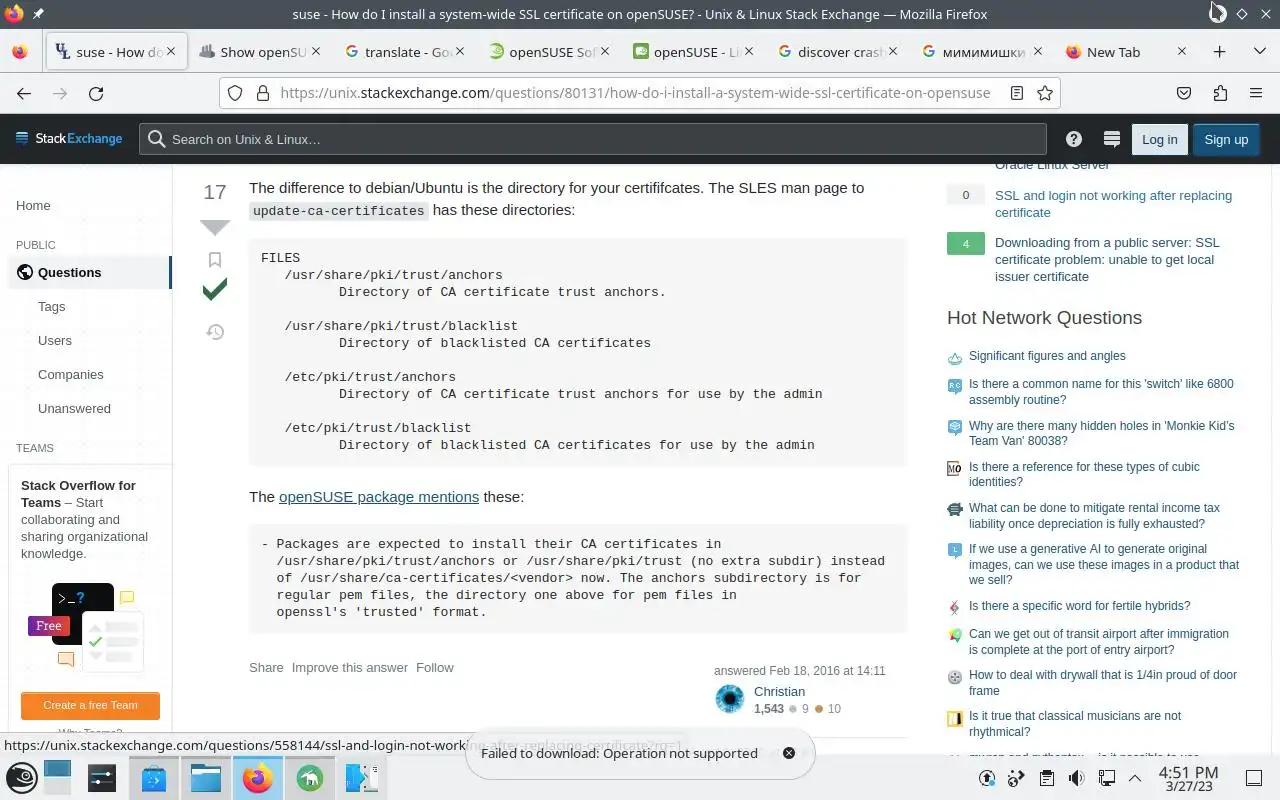The image size is (1280, 800).
Task: Open Discover software center in taskbar
Action: click(154, 778)
